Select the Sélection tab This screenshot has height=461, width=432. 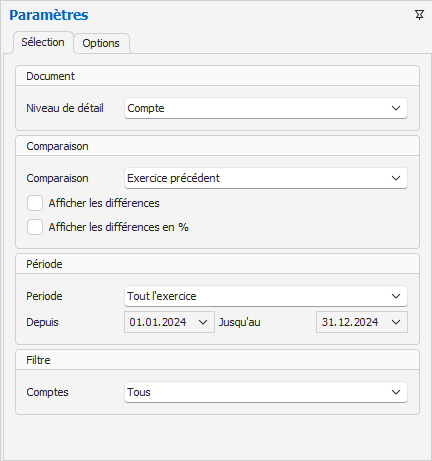click(x=43, y=42)
